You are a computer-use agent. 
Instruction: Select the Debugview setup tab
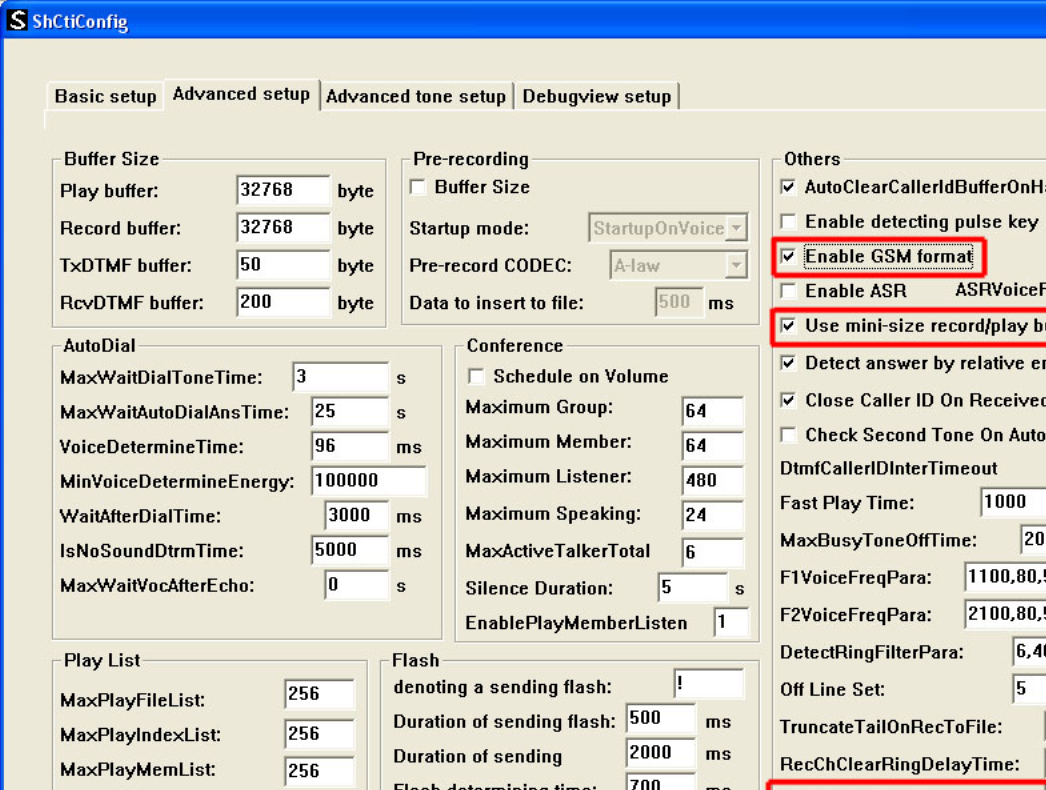[x=597, y=96]
